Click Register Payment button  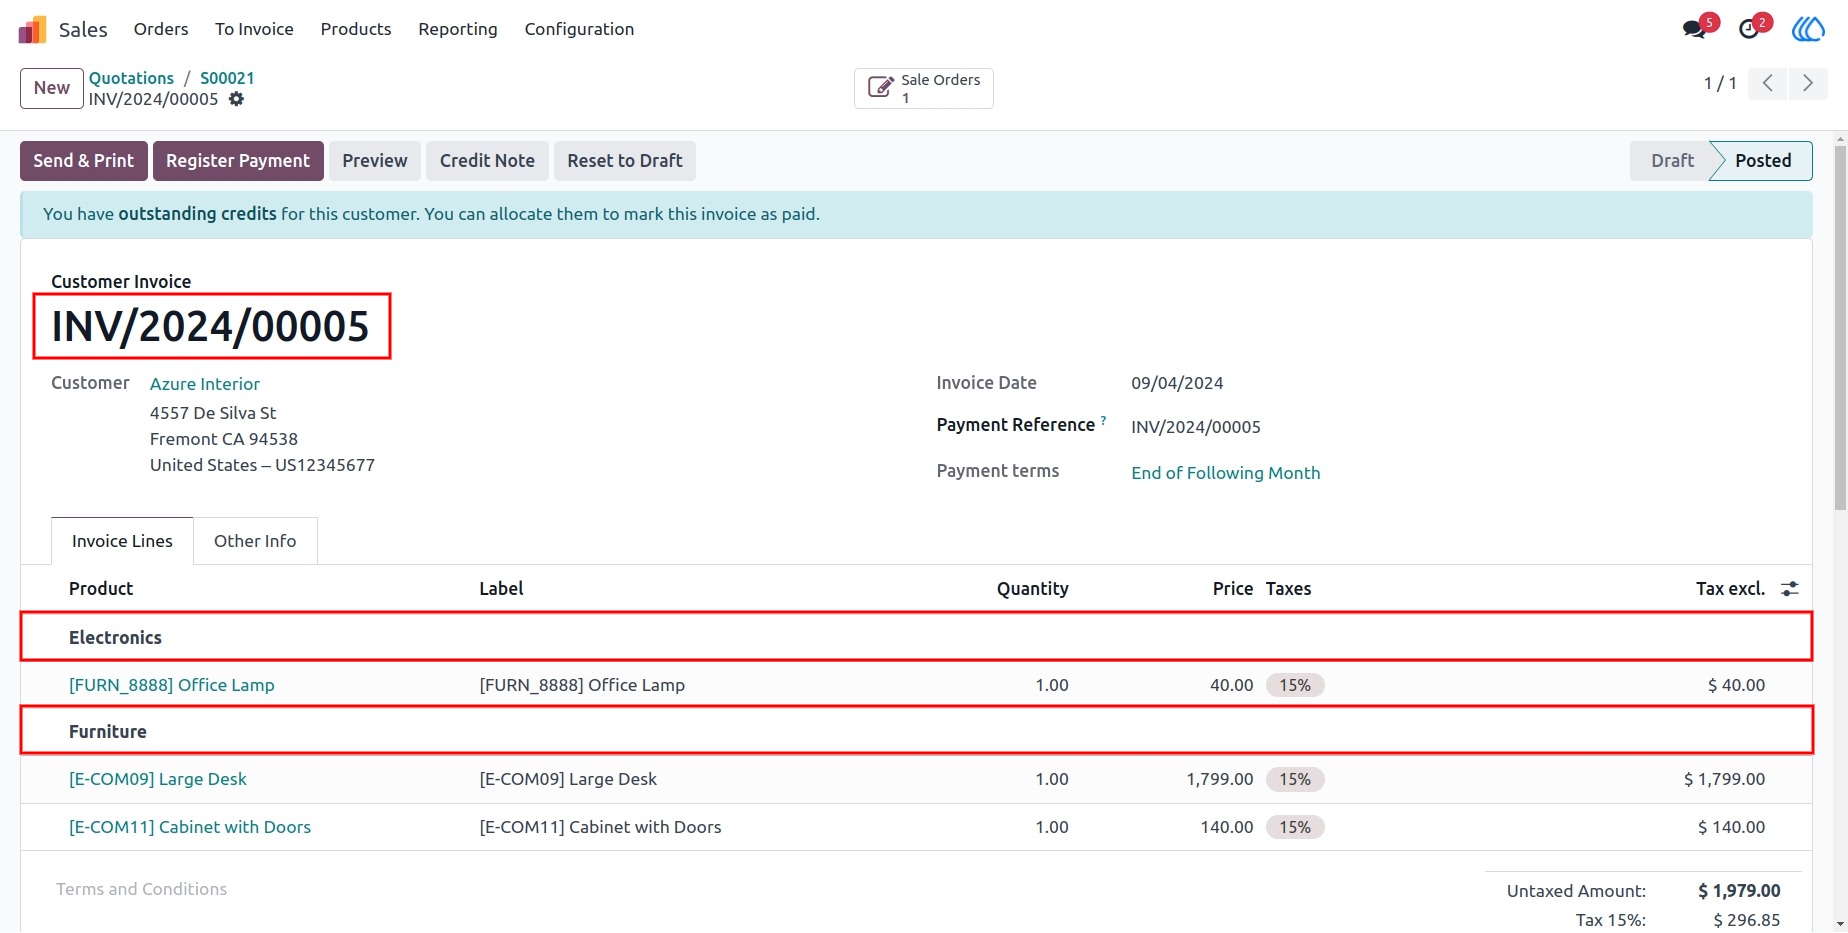pos(238,161)
